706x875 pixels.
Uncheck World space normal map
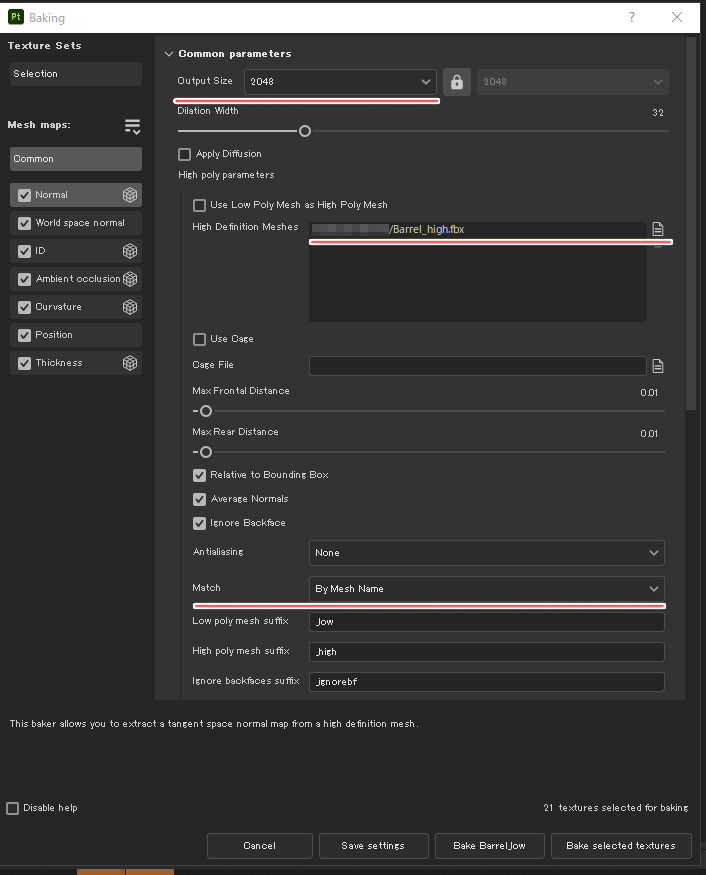(25, 223)
